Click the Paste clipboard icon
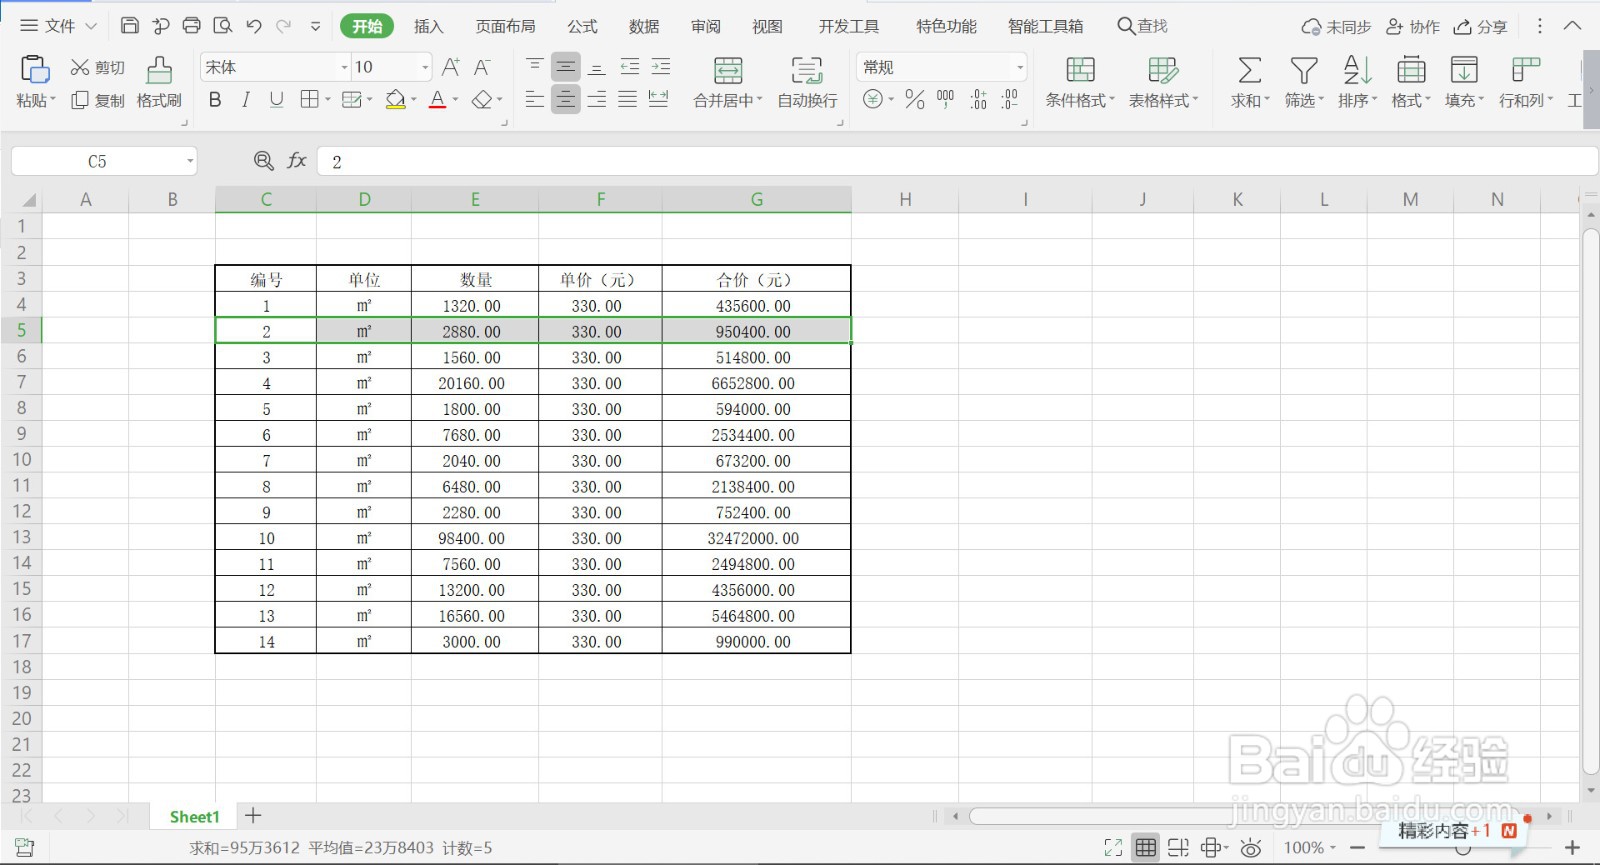The width and height of the screenshot is (1600, 865). tap(34, 69)
